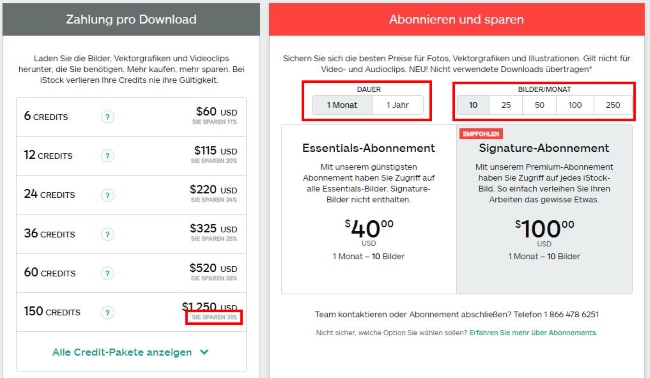Pick 50 Bilder/Monat option
The width and height of the screenshot is (650, 378).
pyautogui.click(x=539, y=105)
